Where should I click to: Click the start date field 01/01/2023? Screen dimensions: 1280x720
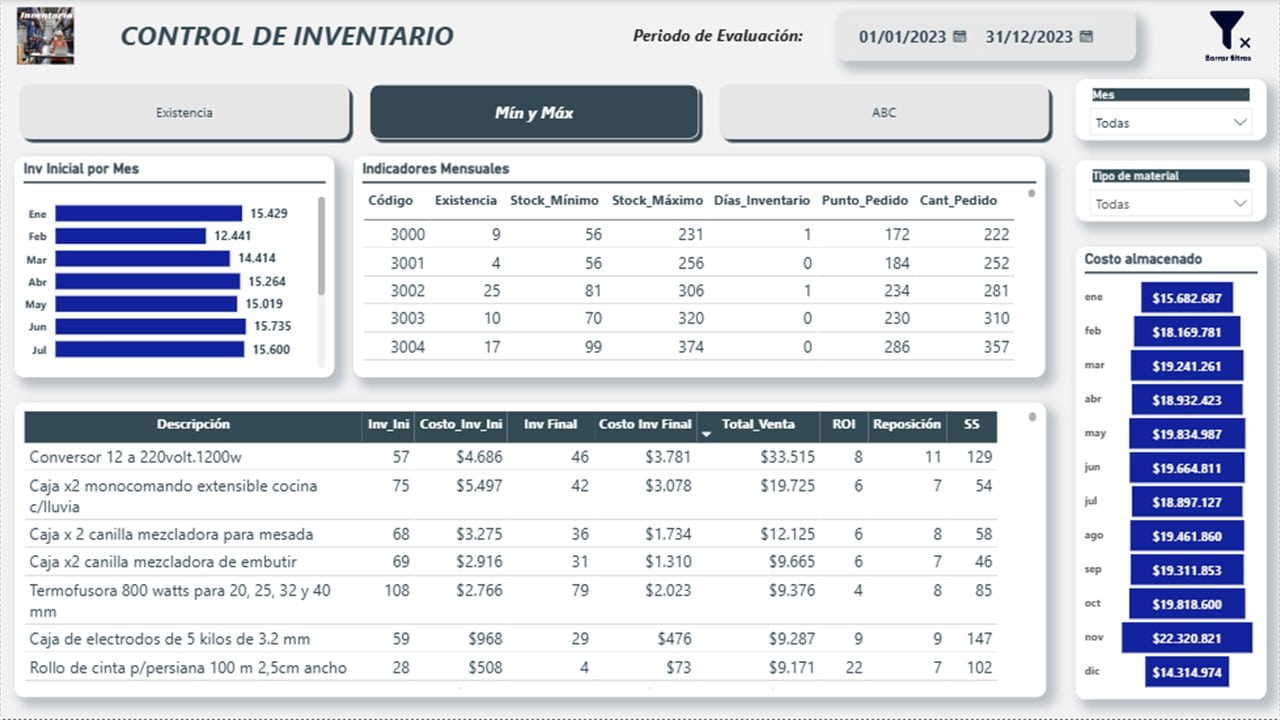902,37
